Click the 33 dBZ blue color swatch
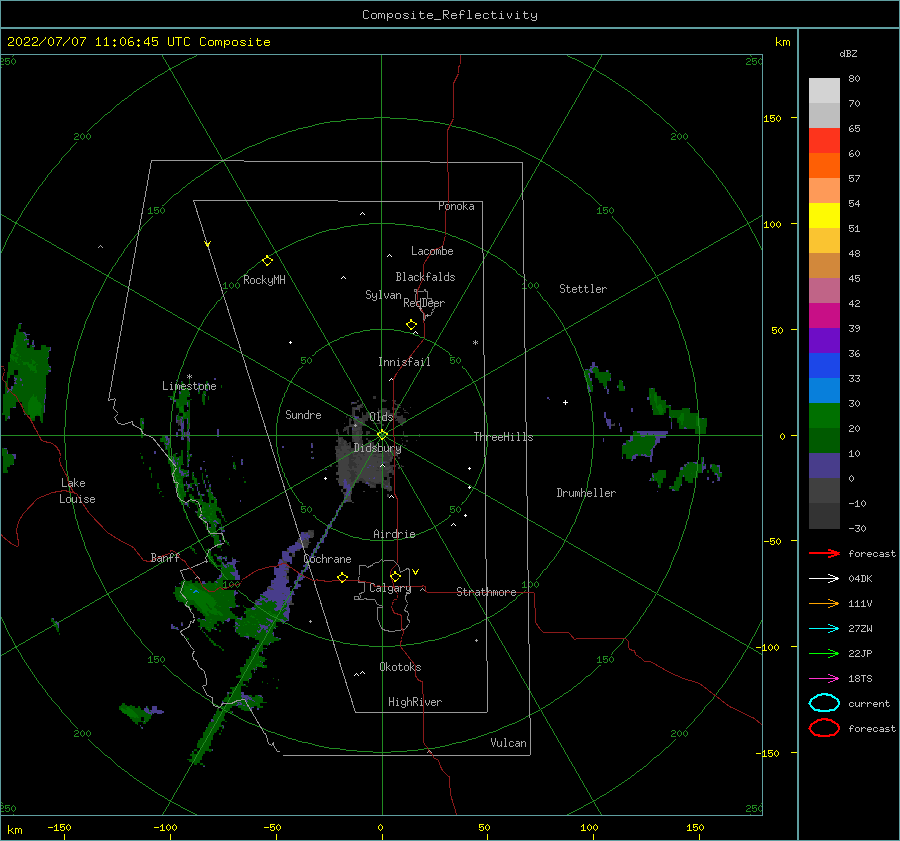Image resolution: width=900 pixels, height=841 pixels. (x=824, y=365)
